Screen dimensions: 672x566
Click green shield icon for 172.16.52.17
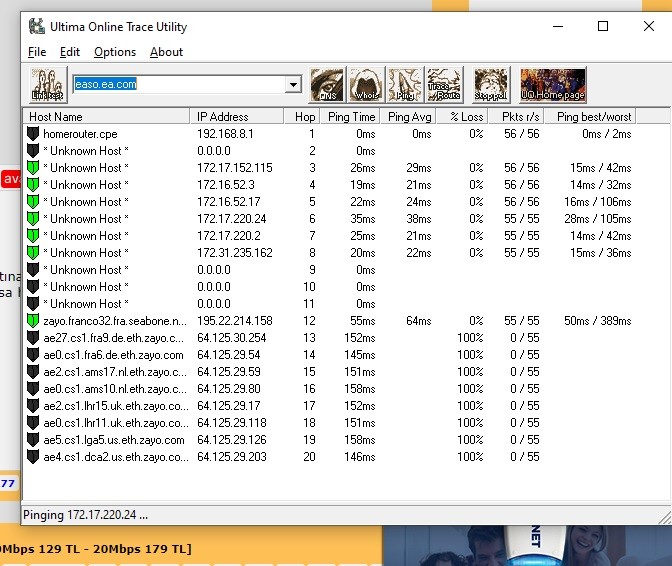point(33,202)
